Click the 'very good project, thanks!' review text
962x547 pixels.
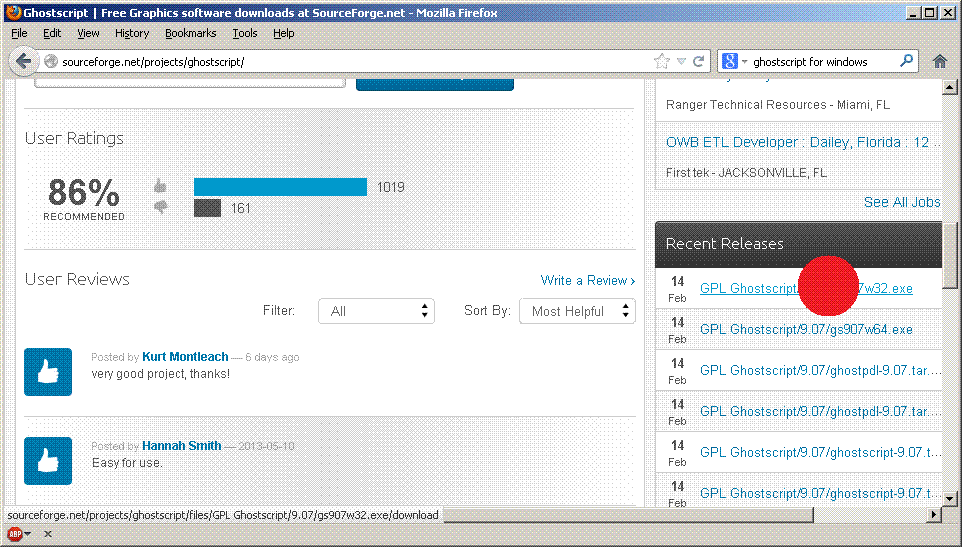click(x=161, y=373)
